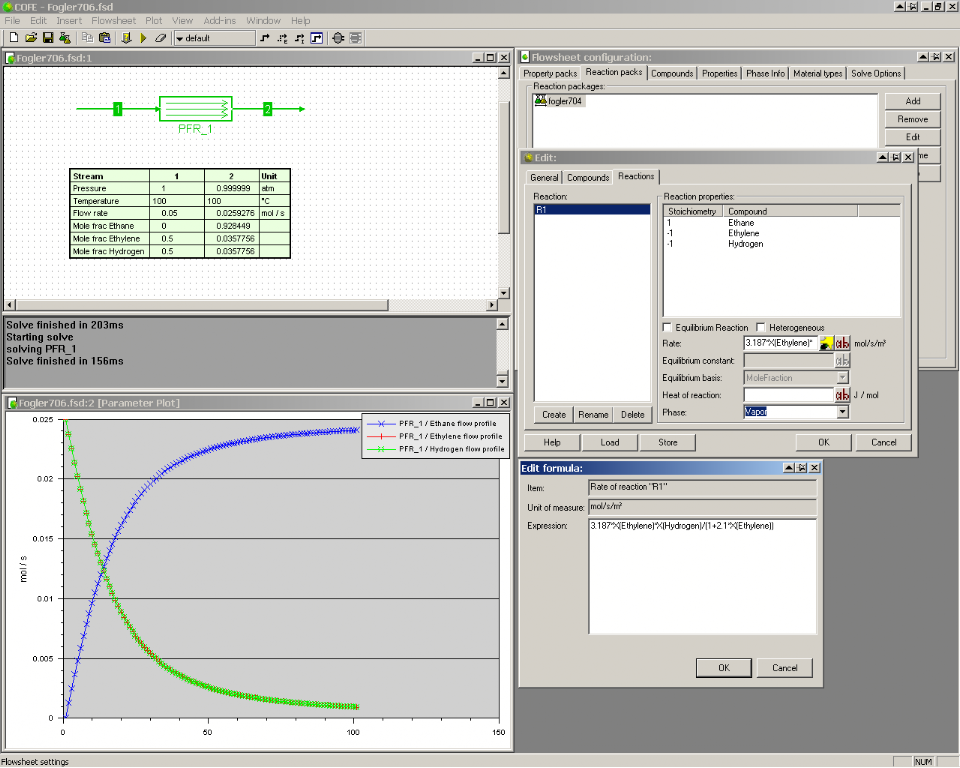Click the yellow Solve play arrow
960x768 pixels.
click(143, 38)
